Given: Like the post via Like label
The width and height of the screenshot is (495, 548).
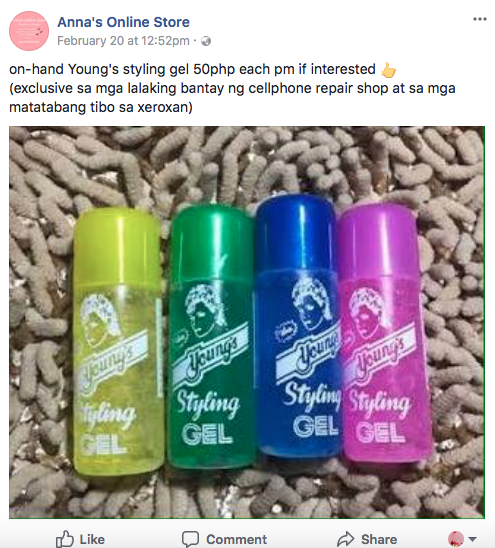Looking at the screenshot, I should coord(92,539).
